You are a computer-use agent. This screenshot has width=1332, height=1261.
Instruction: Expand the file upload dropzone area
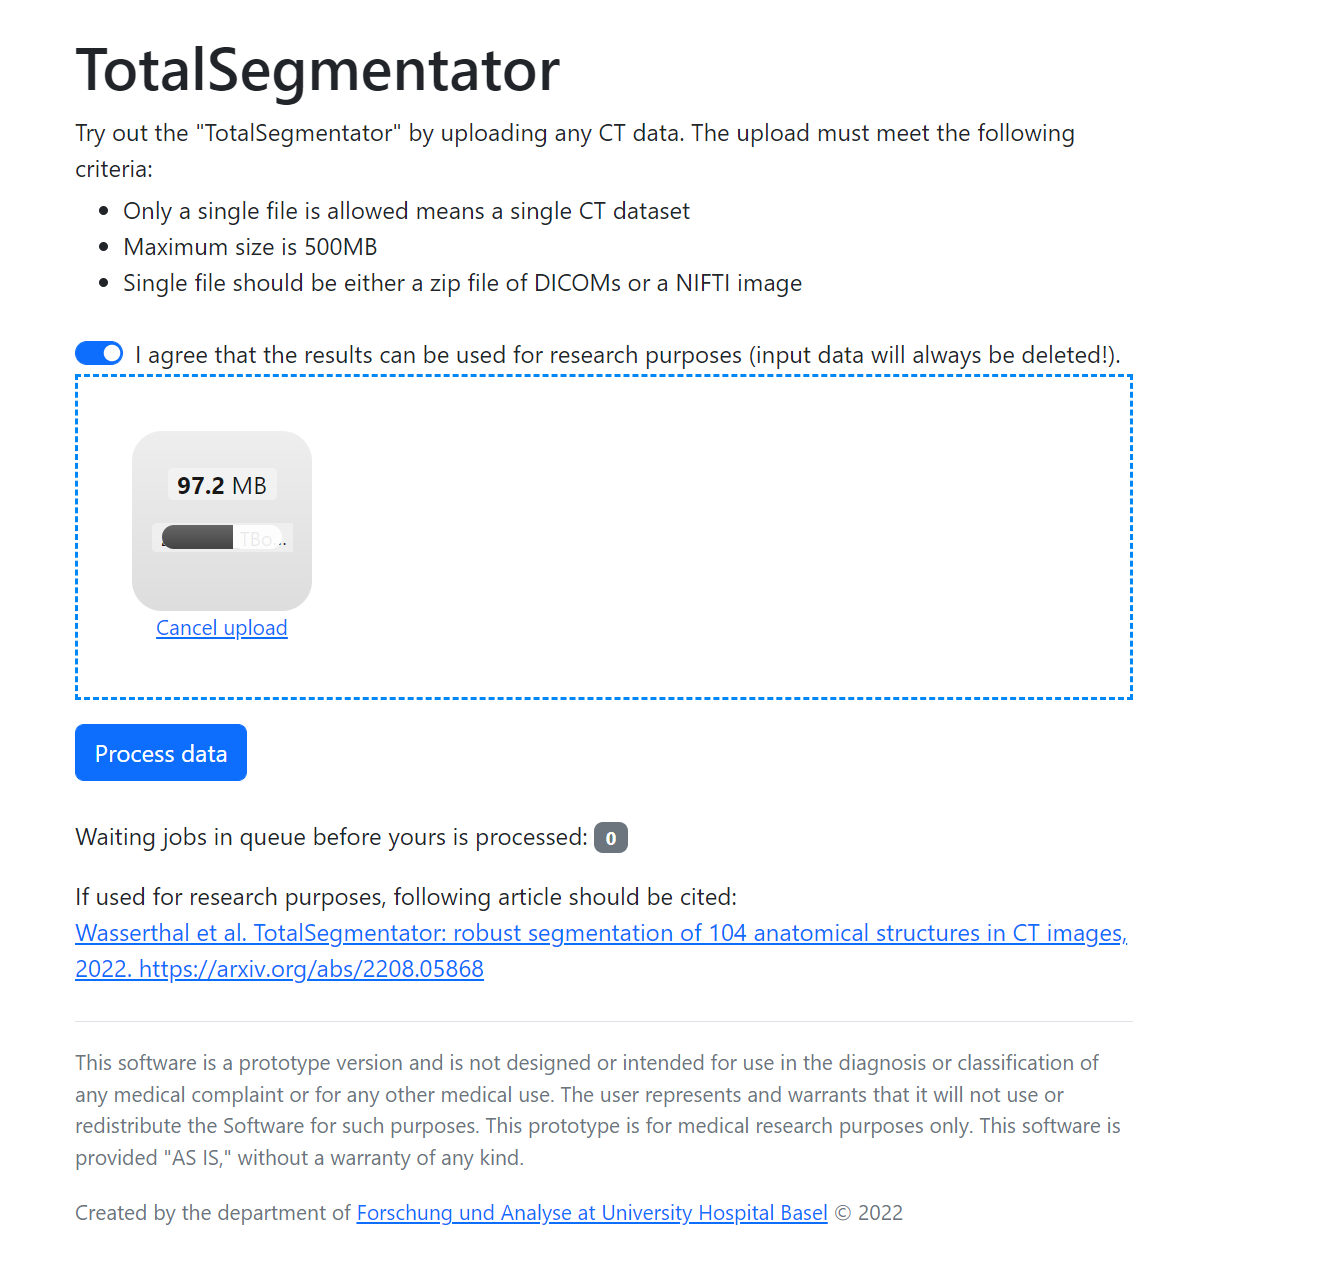700,535
